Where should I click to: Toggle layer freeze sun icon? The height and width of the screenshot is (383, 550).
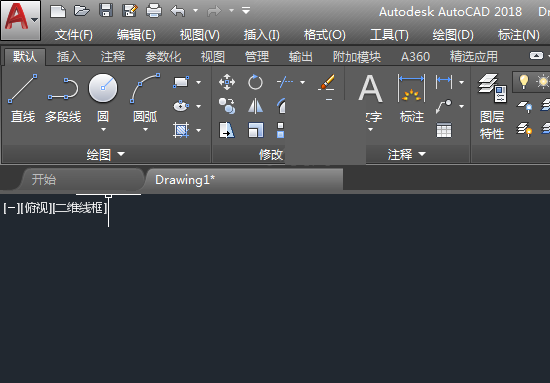tap(543, 82)
